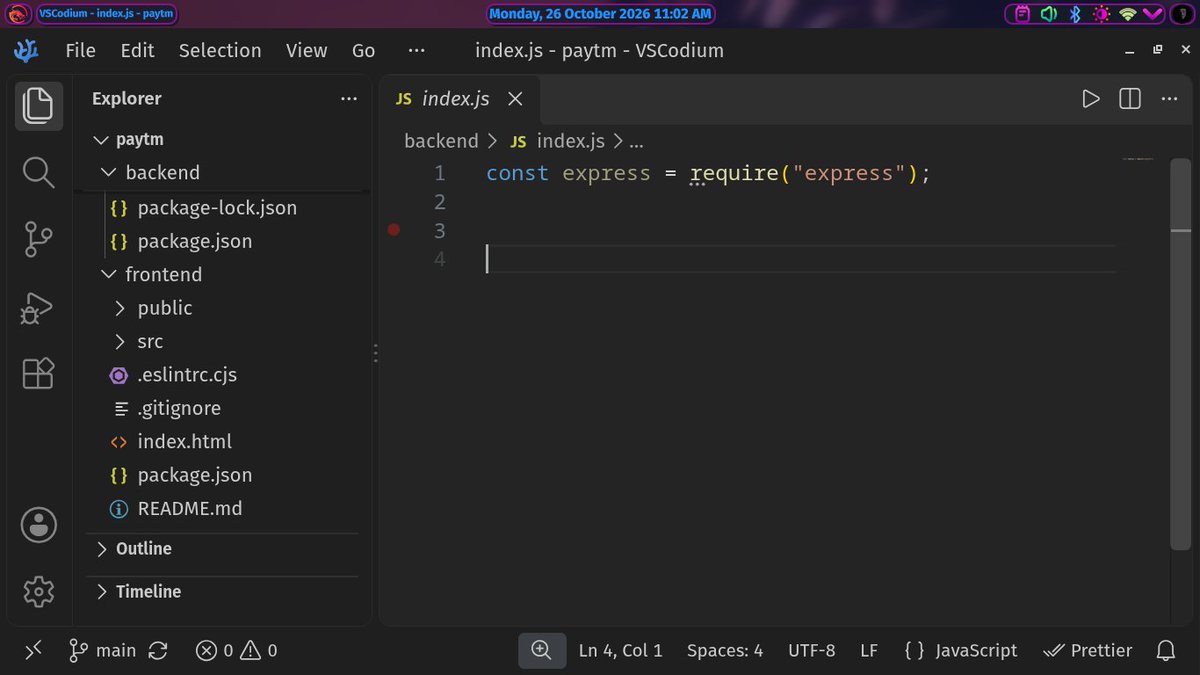
Task: Open editor More Actions ellipsis
Action: pyautogui.click(x=1169, y=98)
